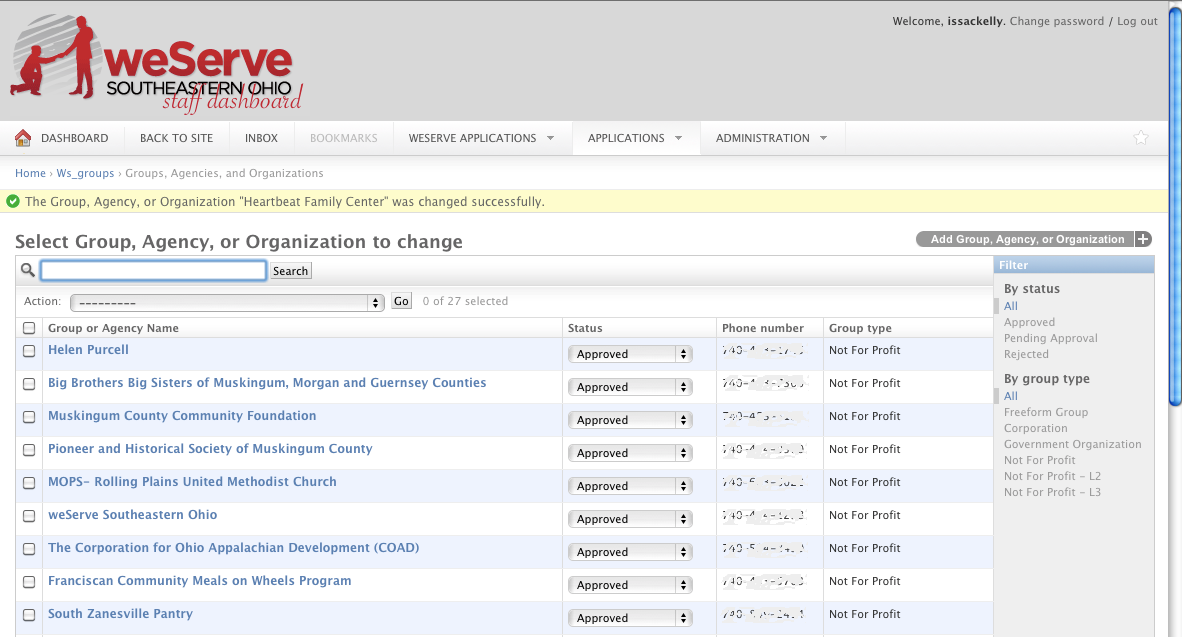Check the Helen Purcell row checkbox

tap(29, 351)
